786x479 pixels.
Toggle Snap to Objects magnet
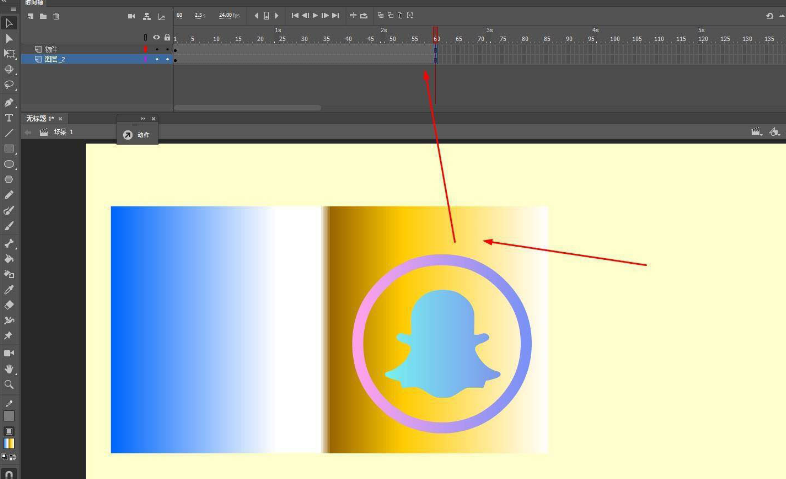pos(9,473)
